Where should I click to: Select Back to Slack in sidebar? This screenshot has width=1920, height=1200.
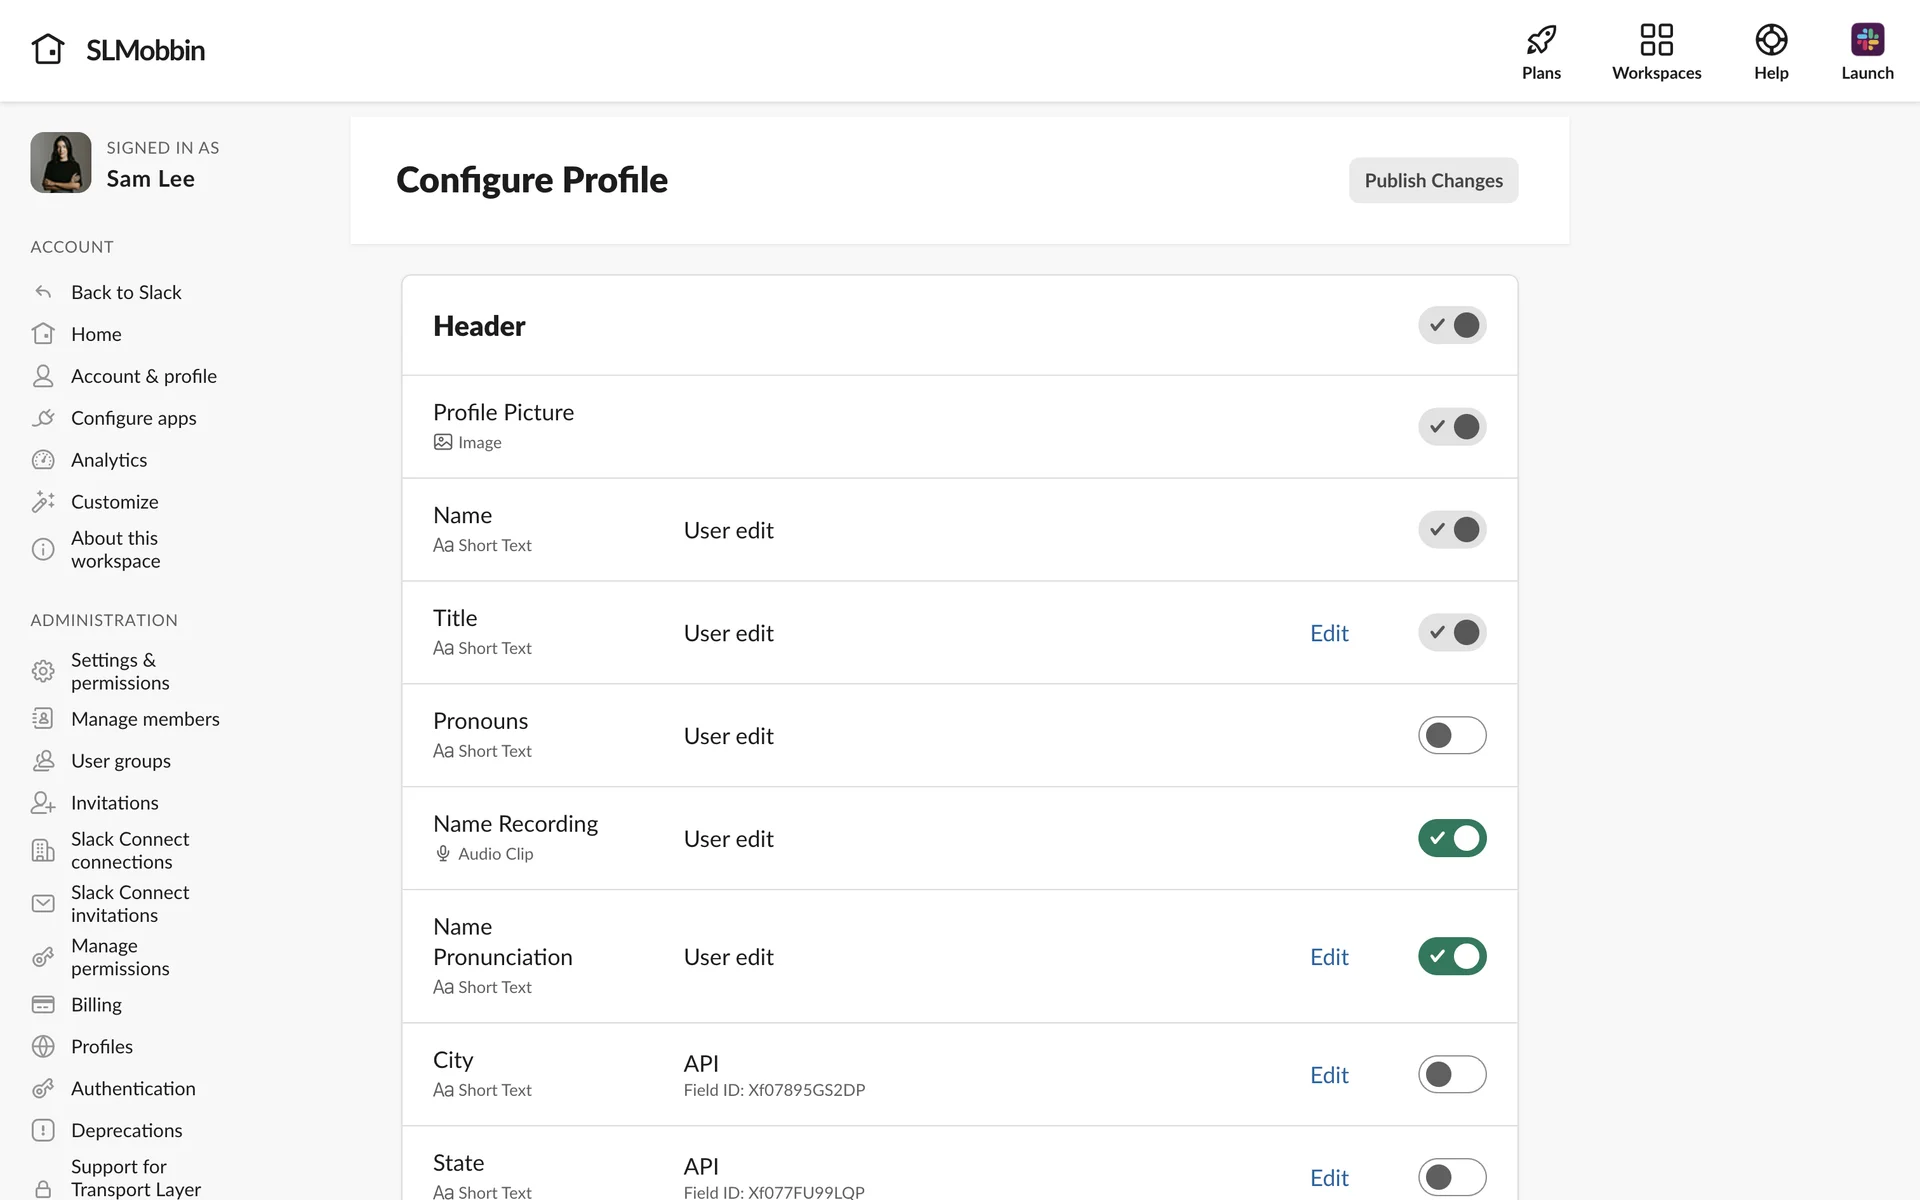[126, 292]
